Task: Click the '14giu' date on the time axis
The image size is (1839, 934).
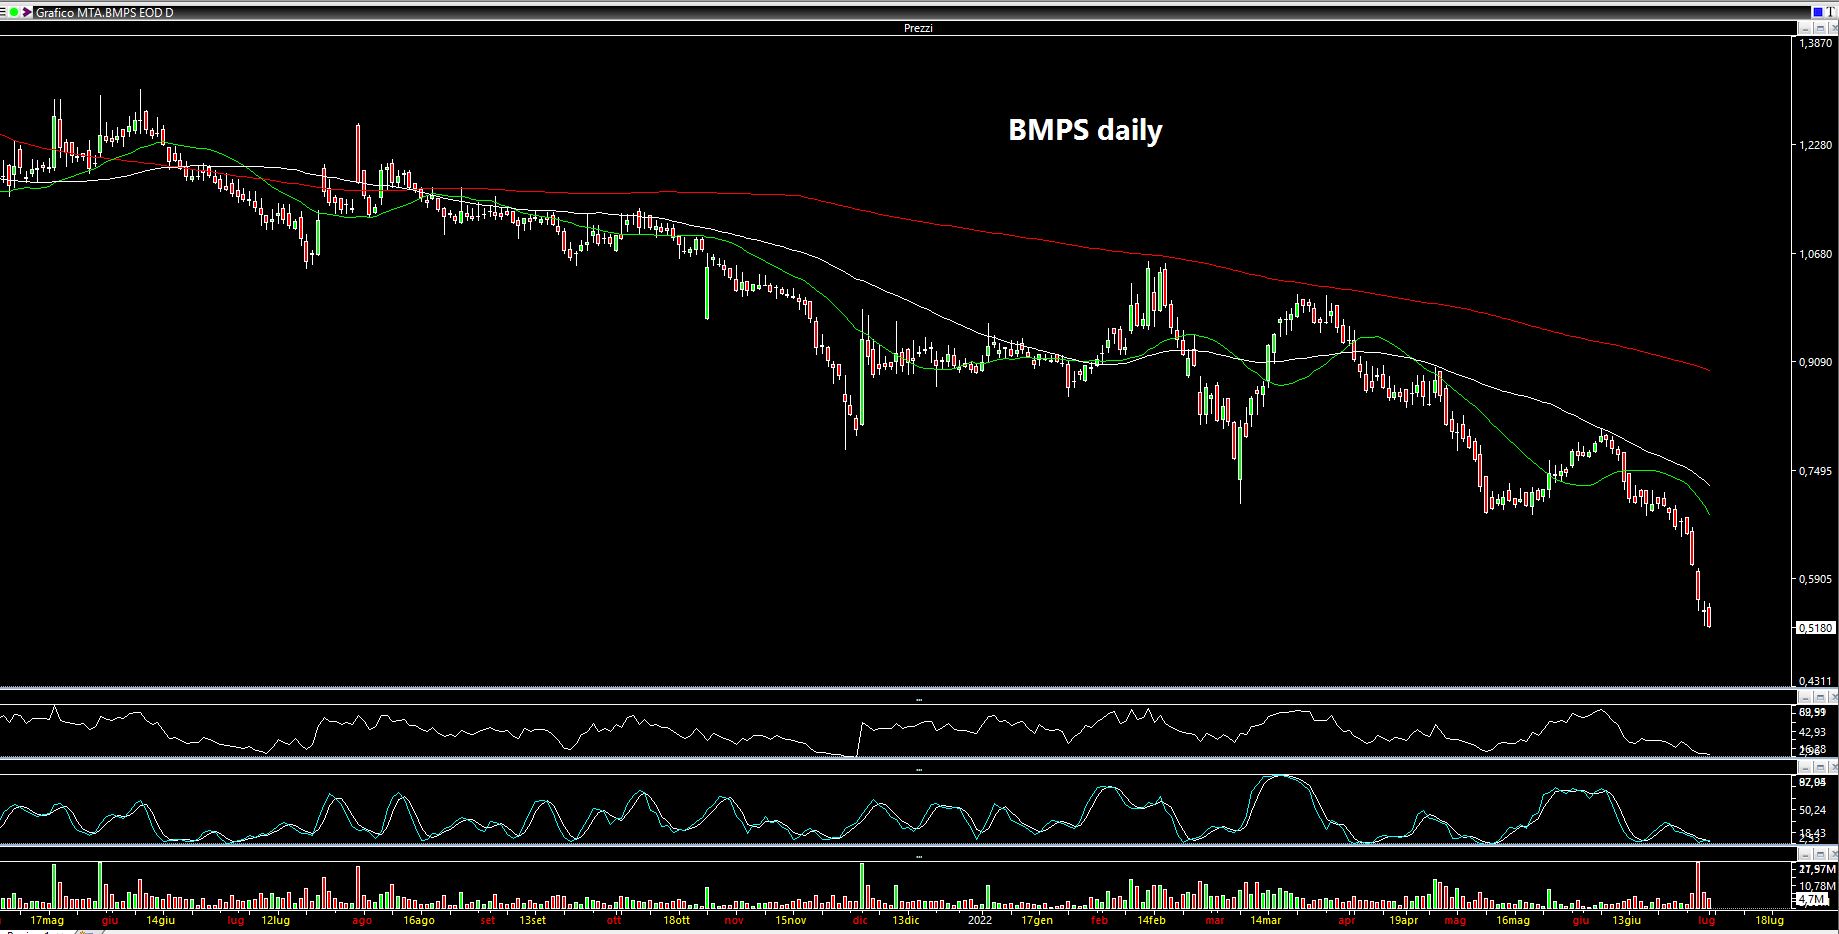Action: pos(161,920)
